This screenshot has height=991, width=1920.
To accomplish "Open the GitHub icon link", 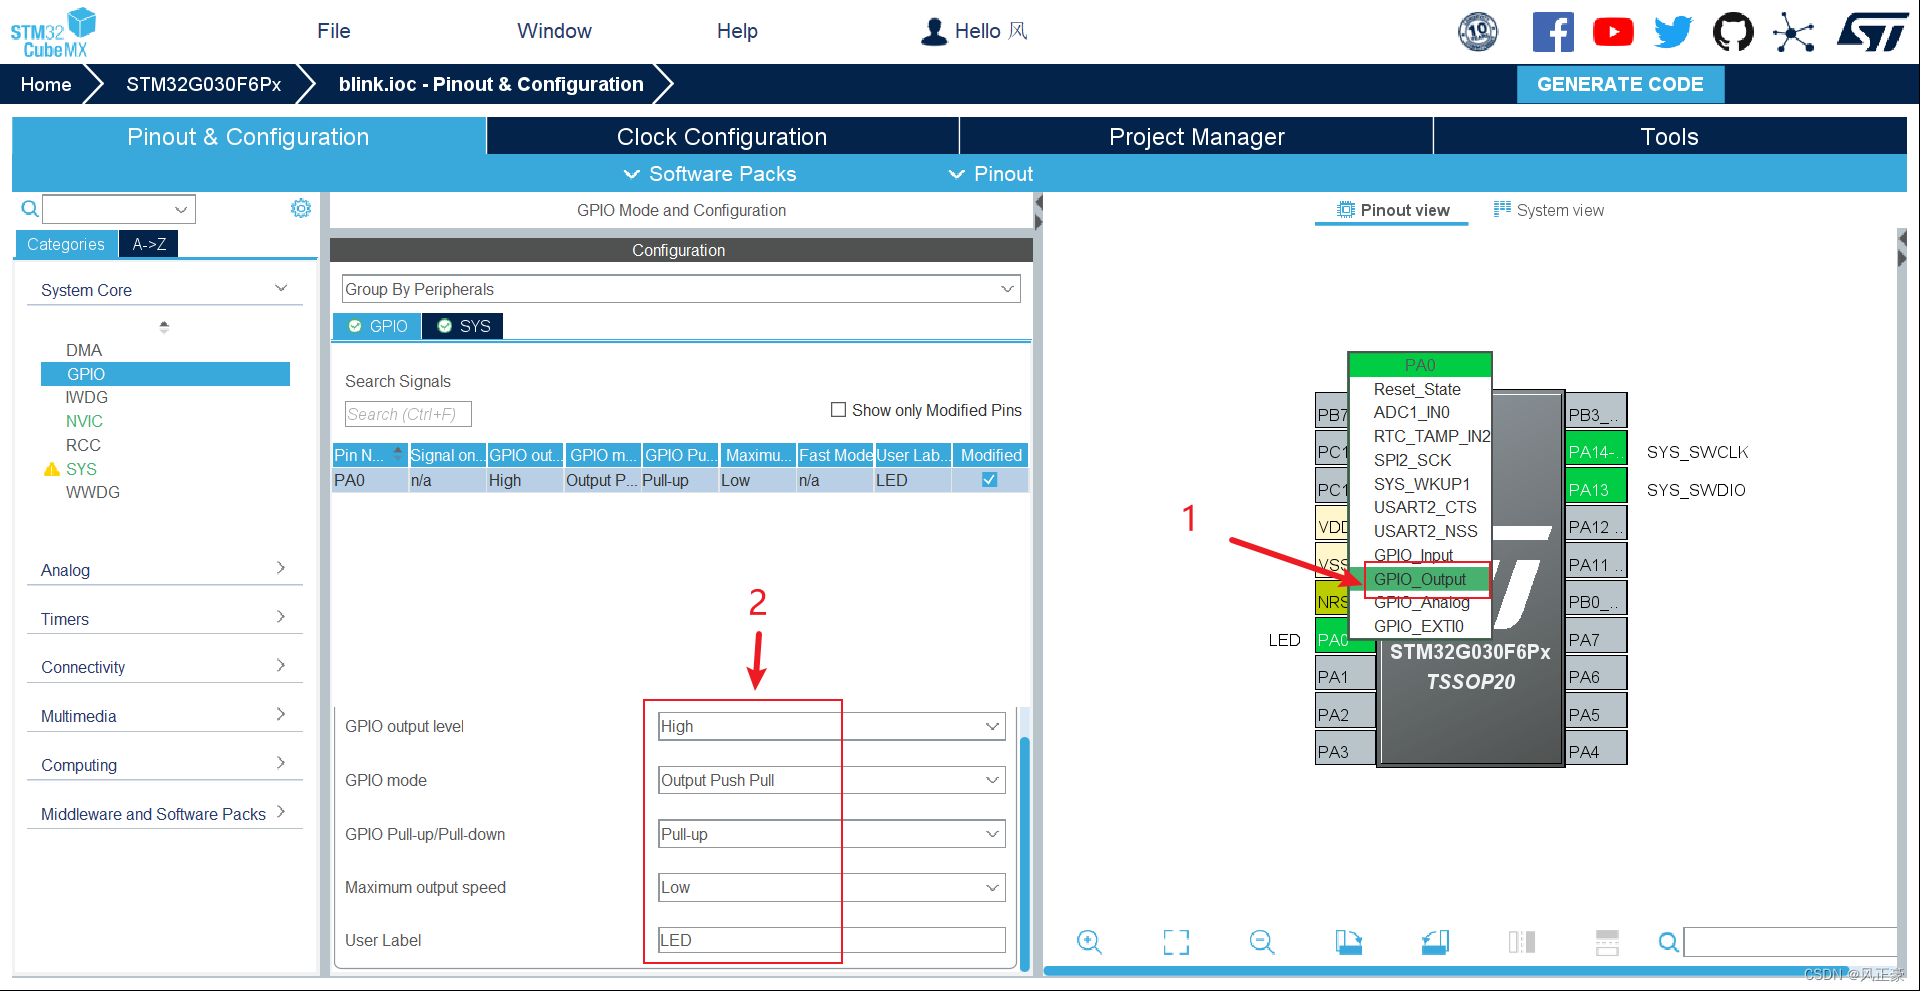I will pos(1733,32).
